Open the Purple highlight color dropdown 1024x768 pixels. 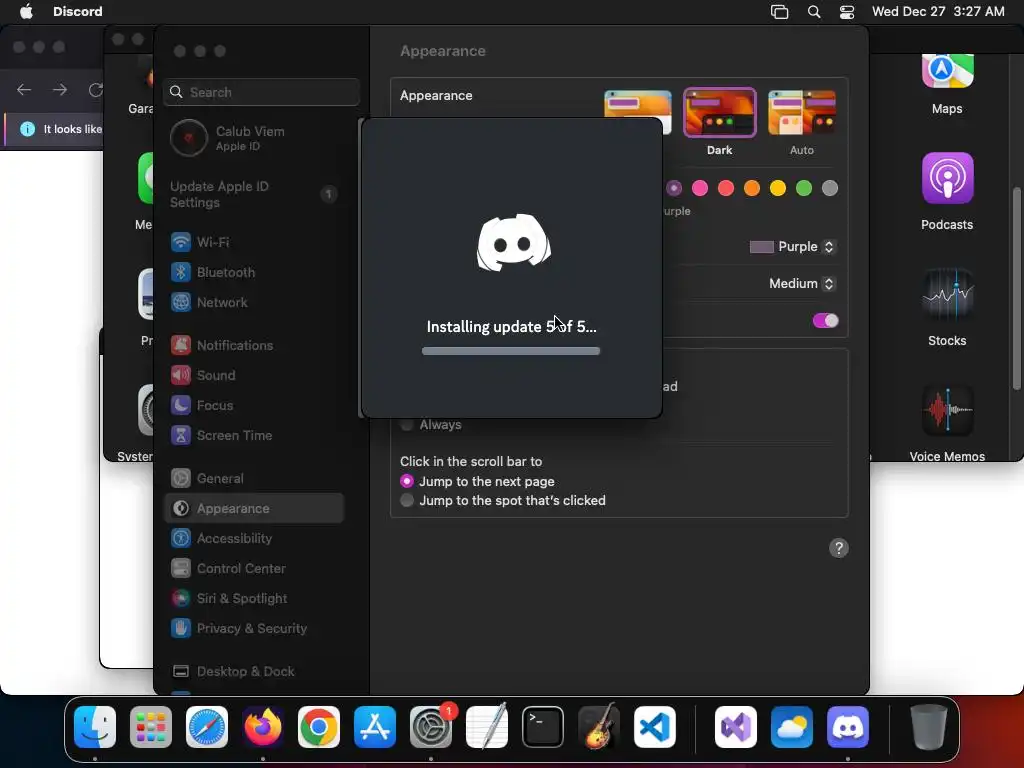coord(792,247)
